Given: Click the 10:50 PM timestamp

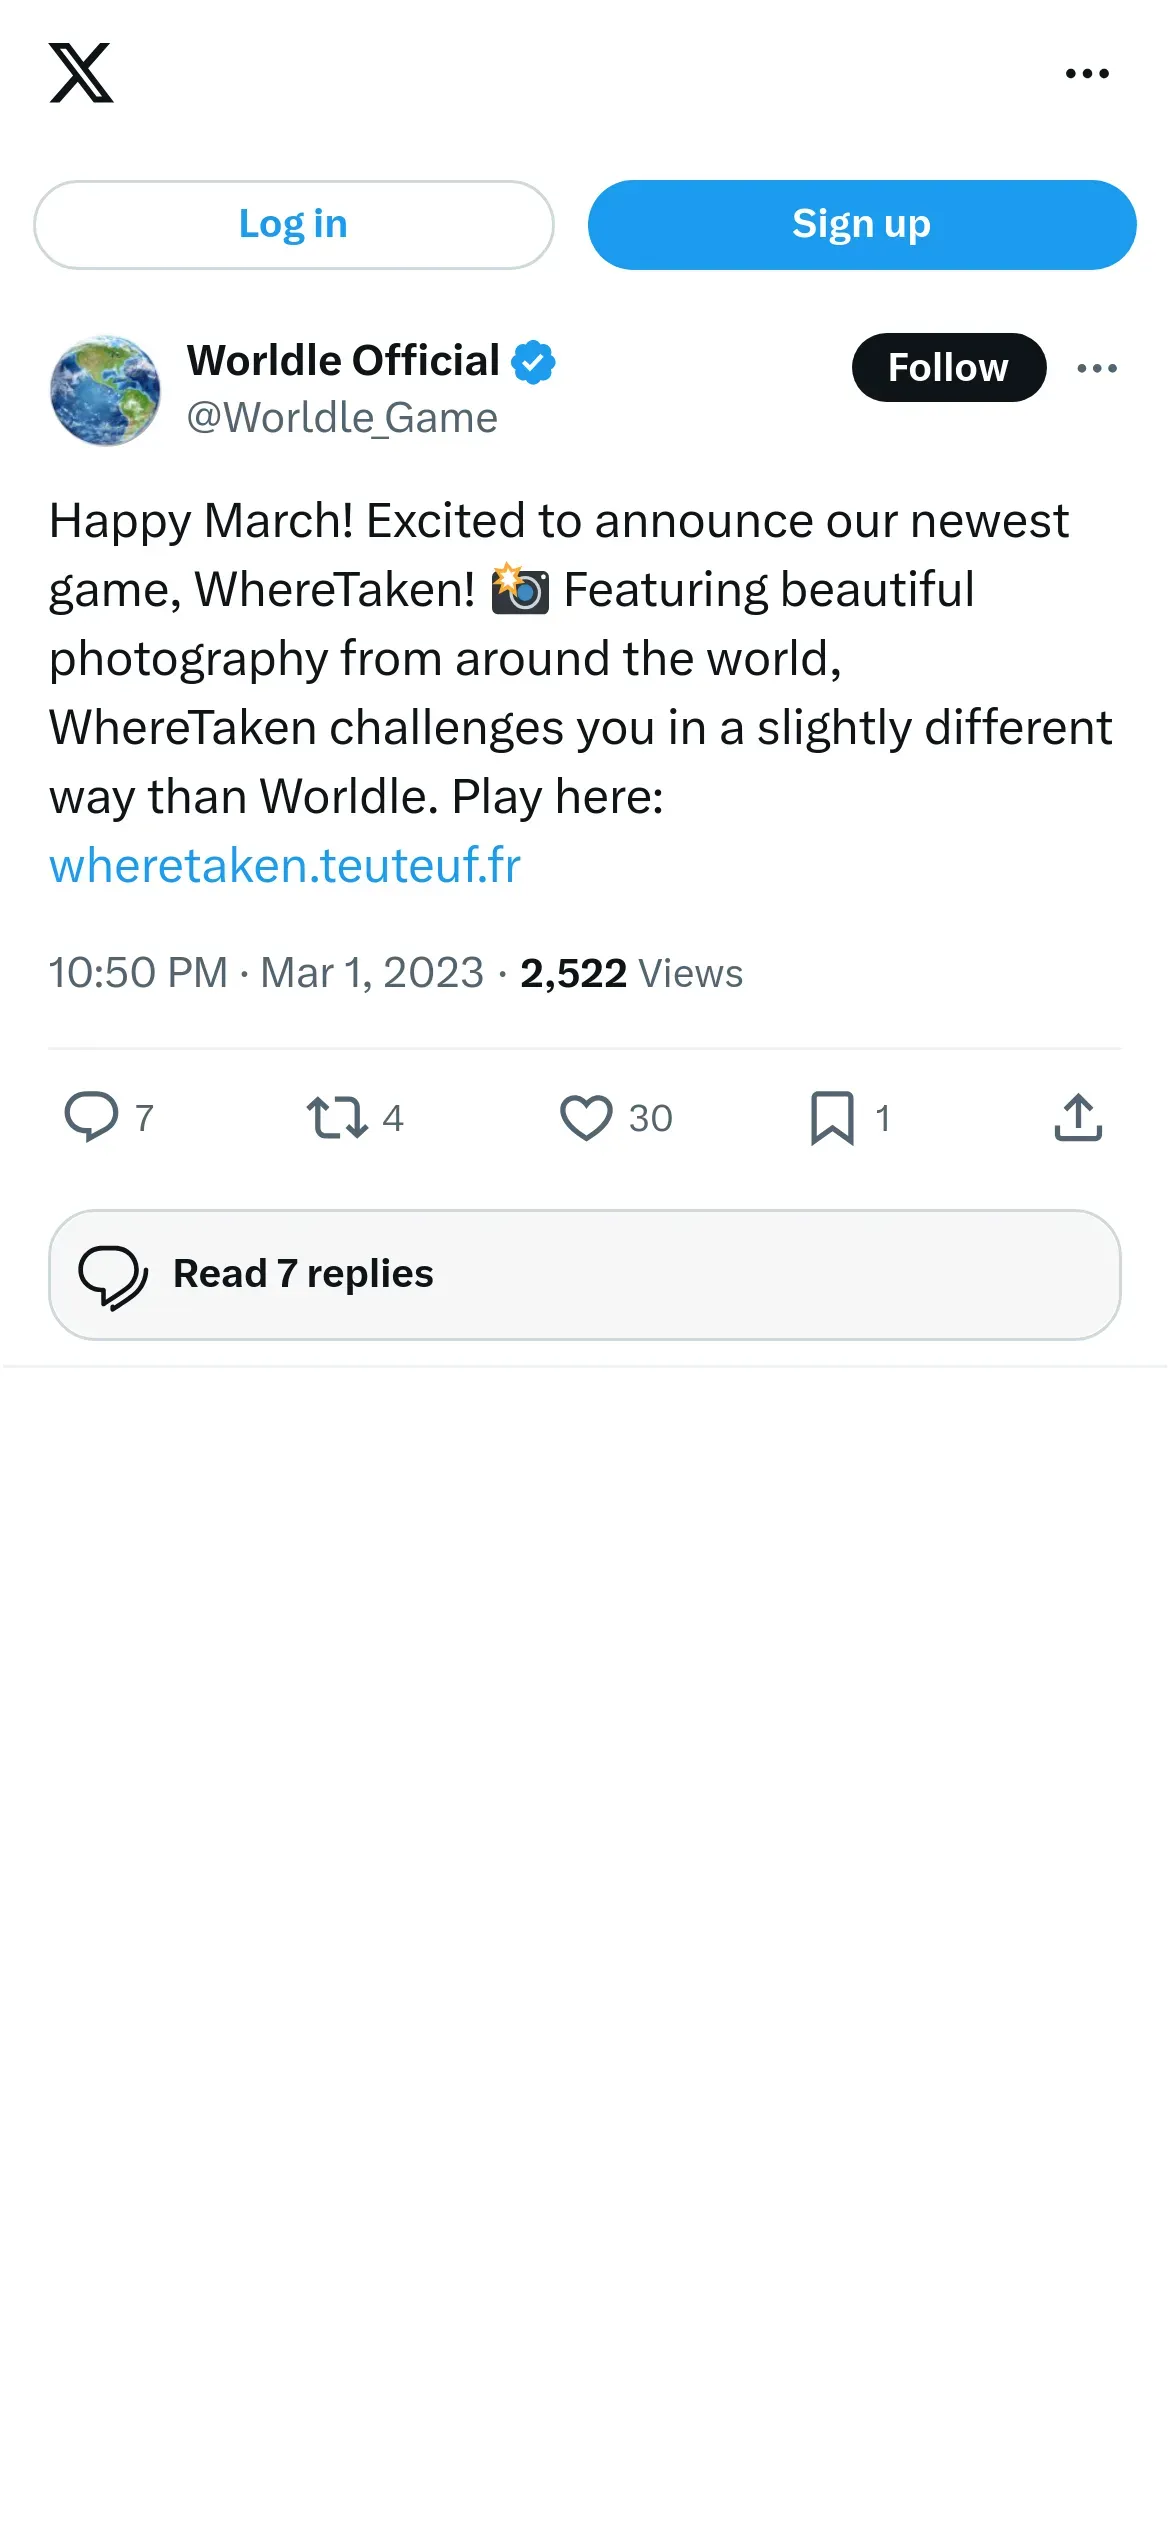Looking at the screenshot, I should (138, 973).
